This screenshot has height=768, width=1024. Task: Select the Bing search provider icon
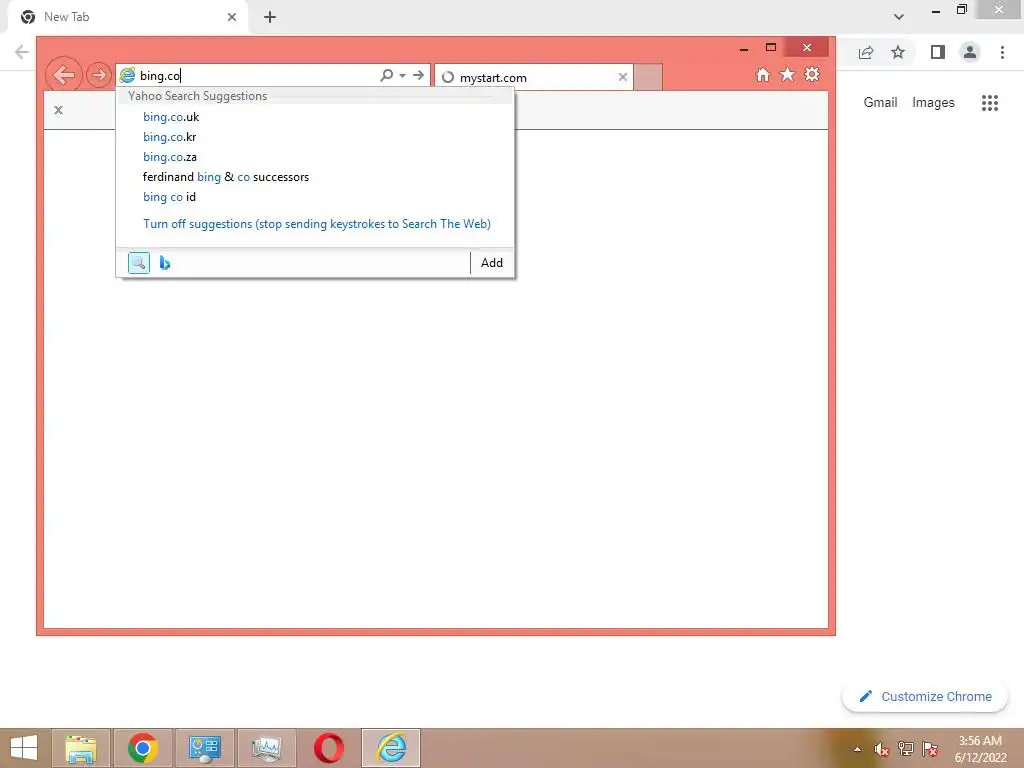tap(165, 263)
